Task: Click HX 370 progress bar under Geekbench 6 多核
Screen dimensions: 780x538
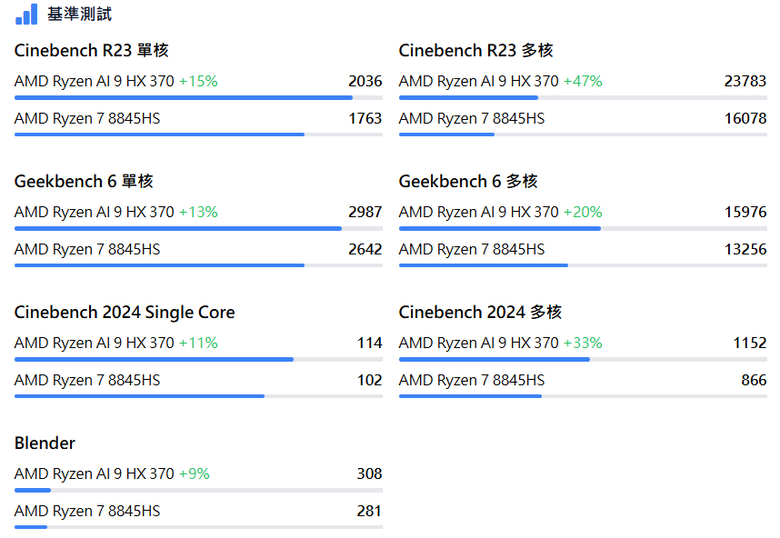Action: coord(583,229)
